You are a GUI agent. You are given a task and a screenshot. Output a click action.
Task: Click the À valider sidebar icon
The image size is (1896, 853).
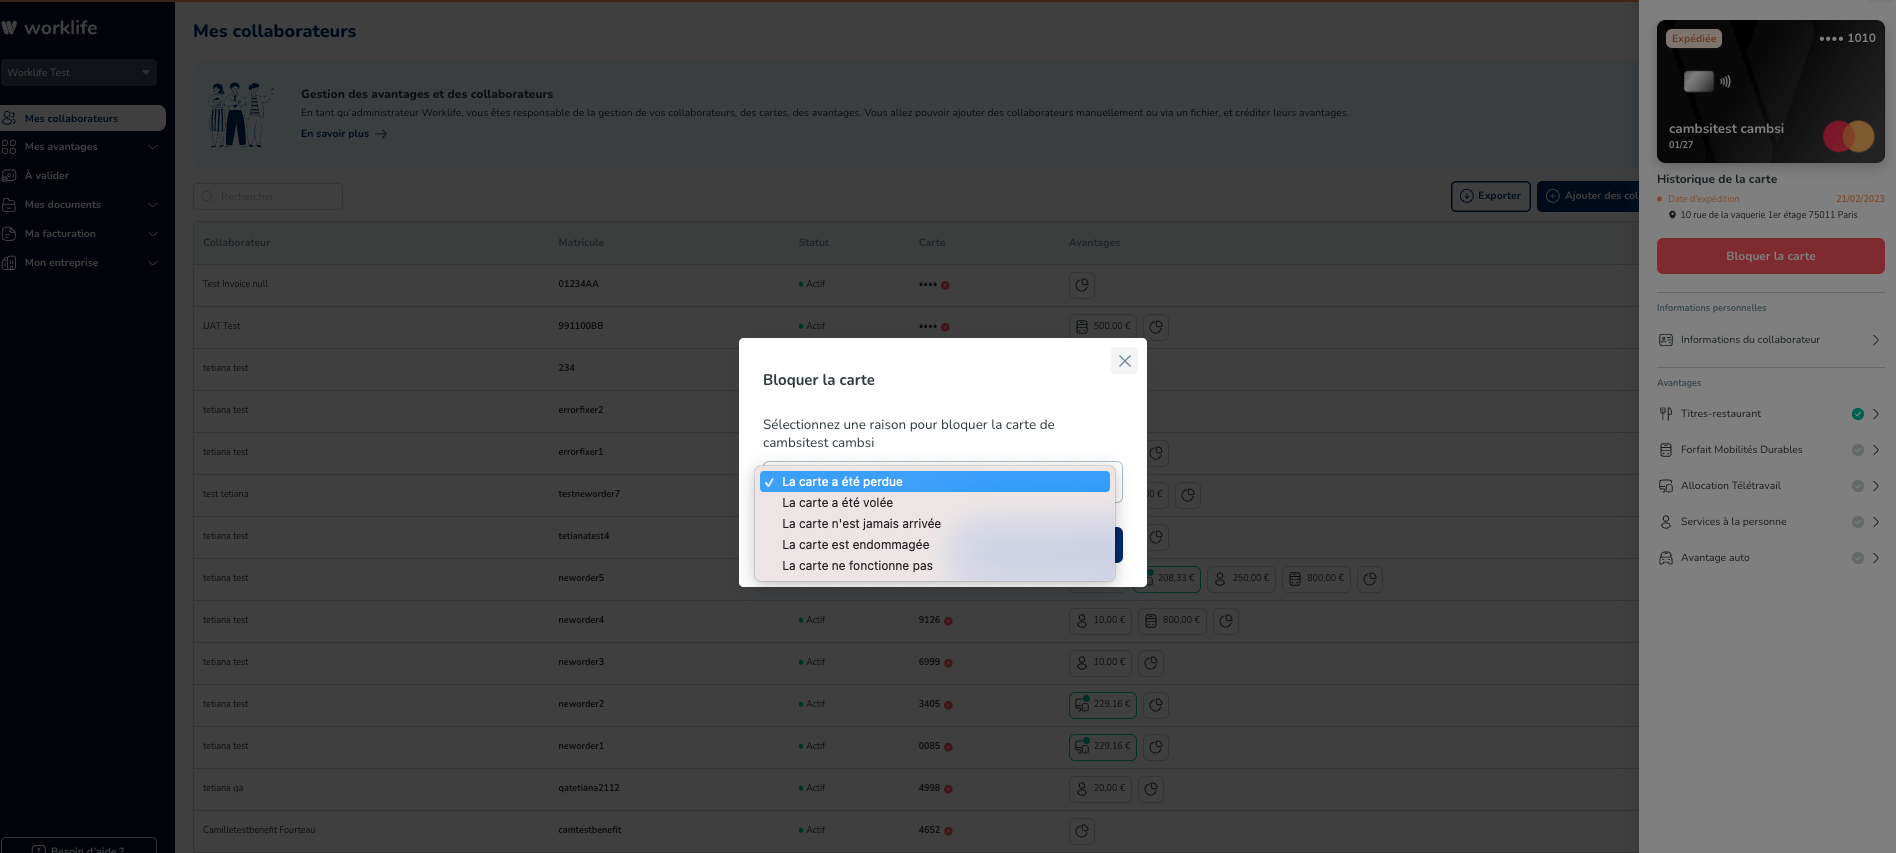coord(10,176)
